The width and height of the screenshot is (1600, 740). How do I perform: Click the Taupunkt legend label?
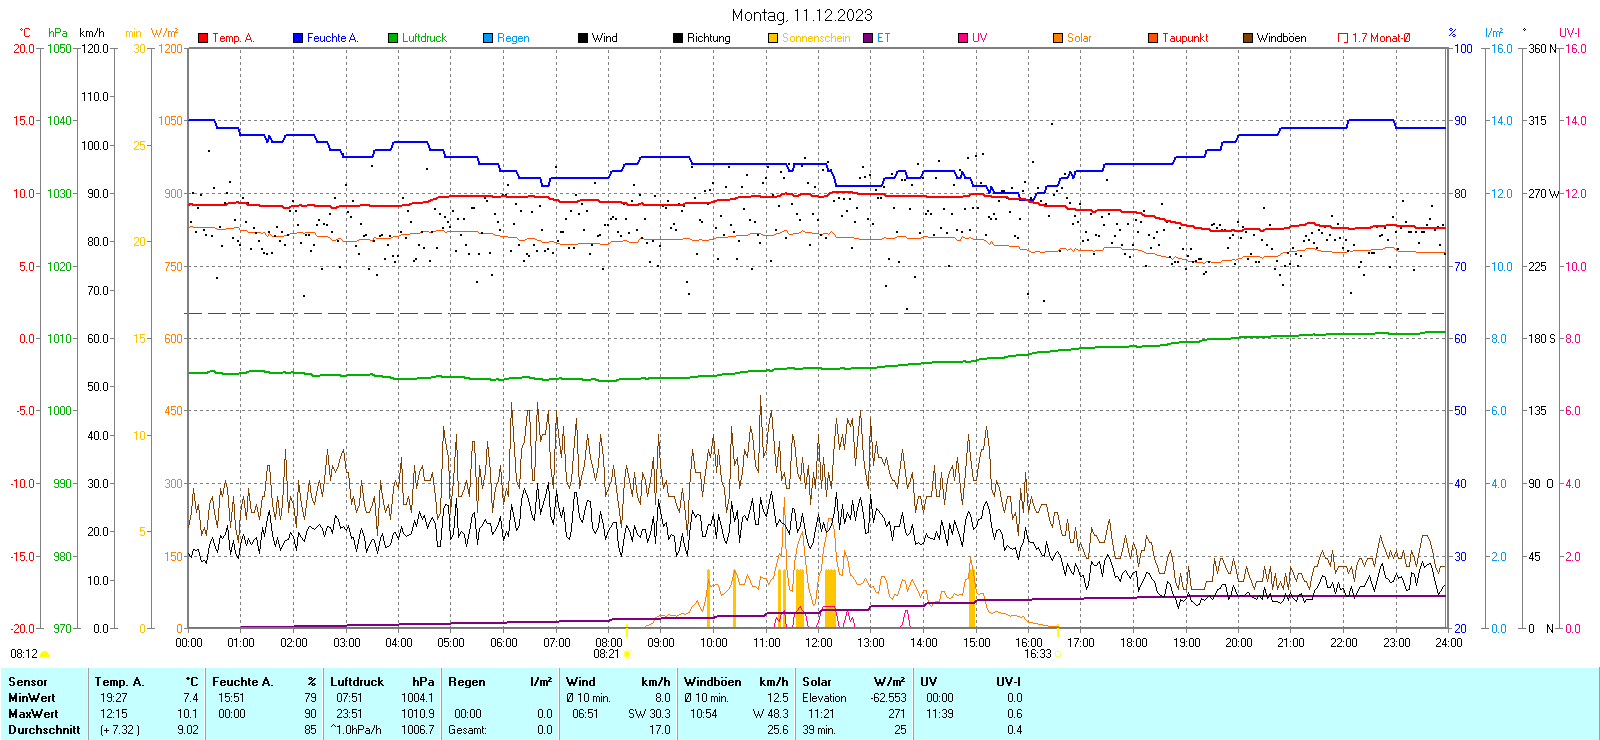click(1185, 38)
